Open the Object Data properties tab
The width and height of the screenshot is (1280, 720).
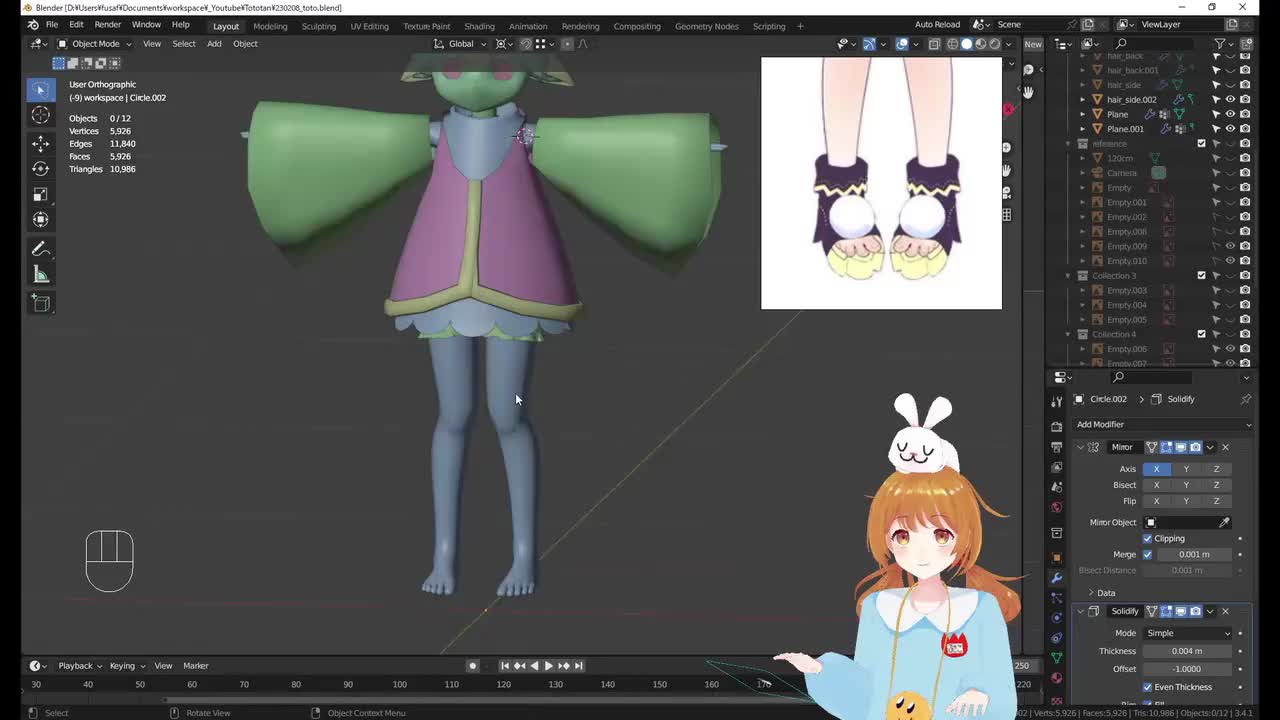1056,657
